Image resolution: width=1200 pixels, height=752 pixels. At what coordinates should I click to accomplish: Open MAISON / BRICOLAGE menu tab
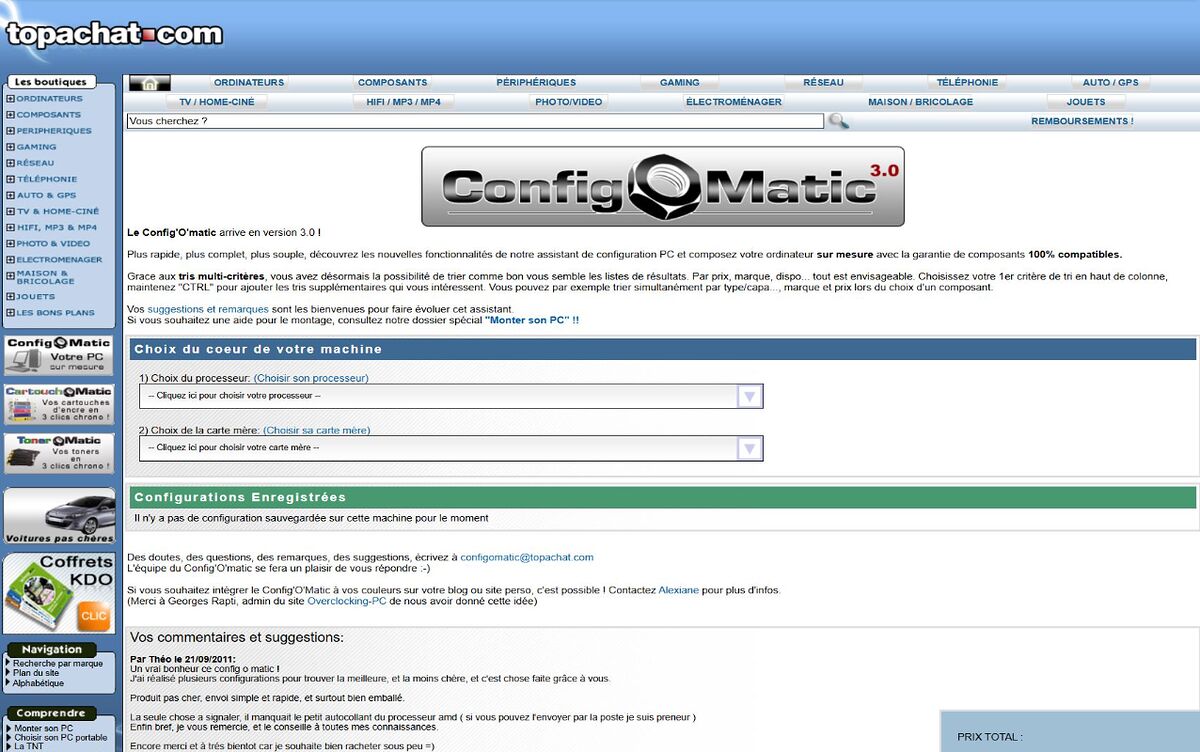920,102
